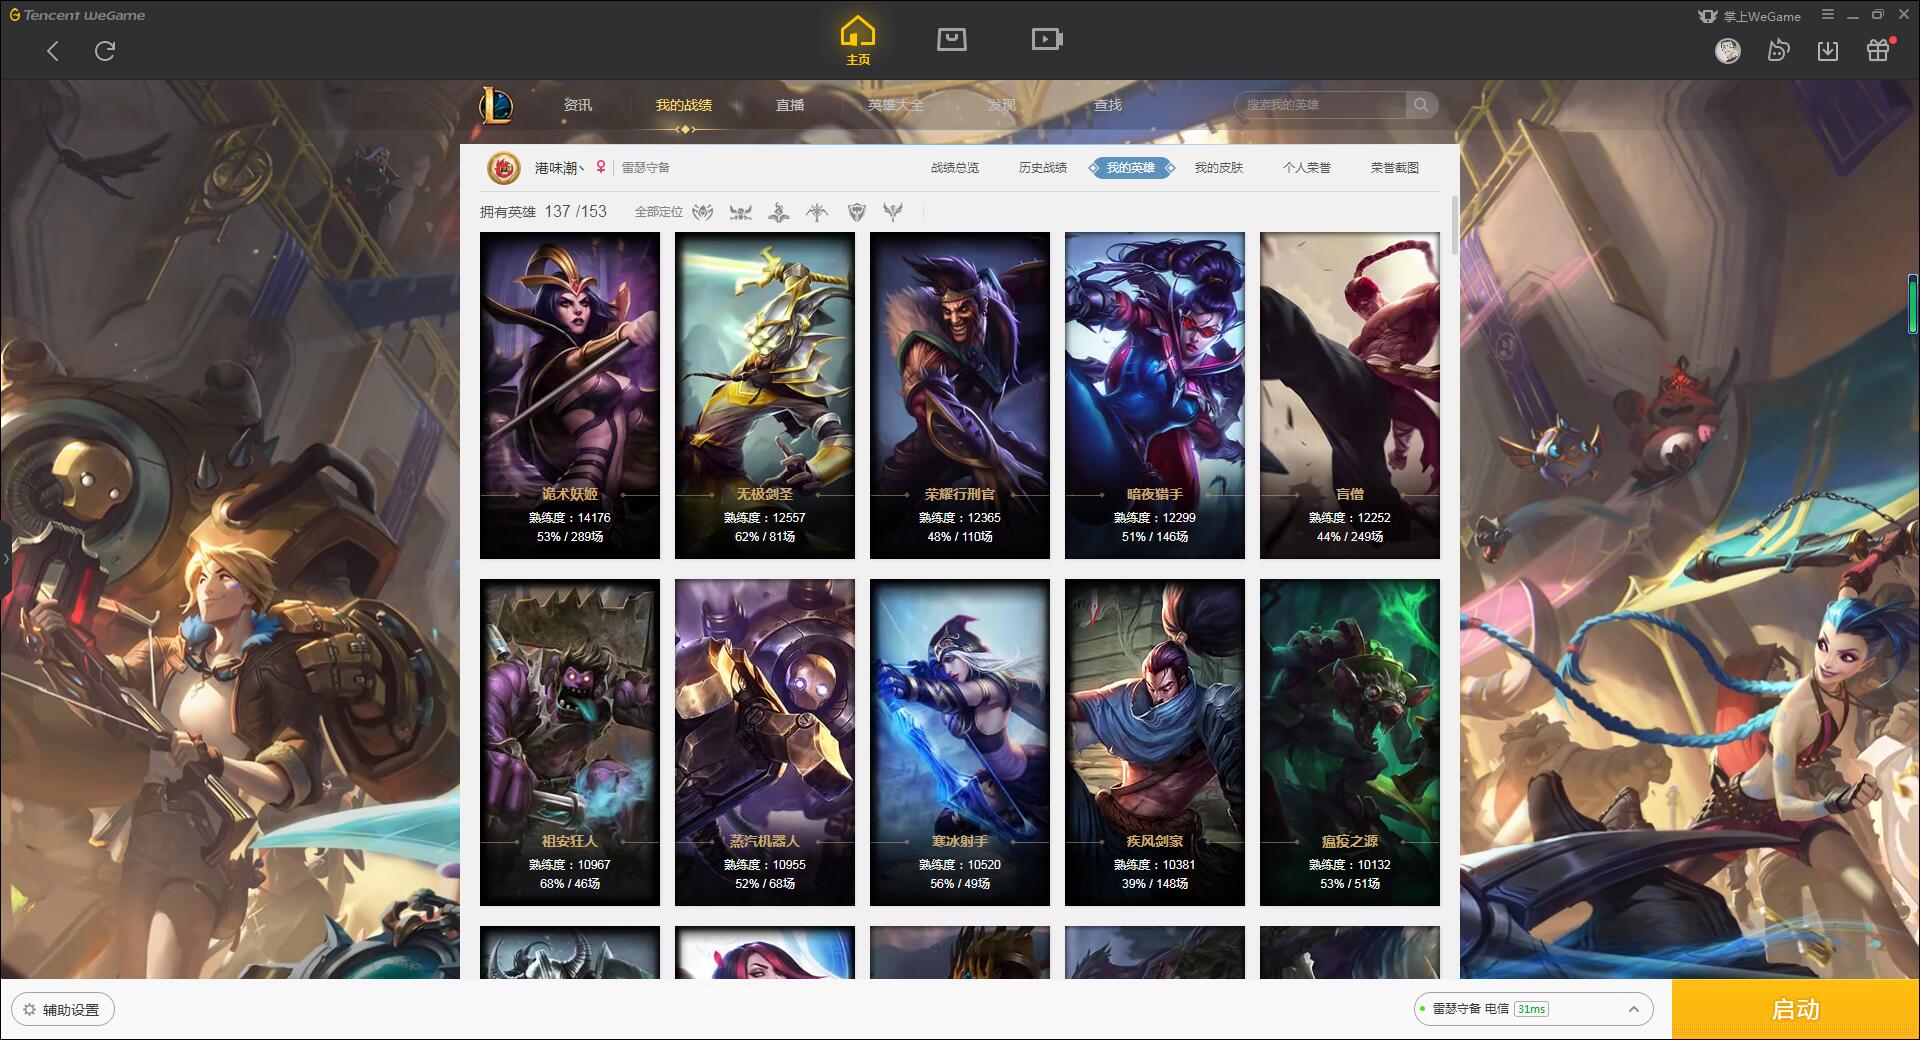
Task: Click into the 搜索我的英雄 search field
Action: click(1321, 105)
